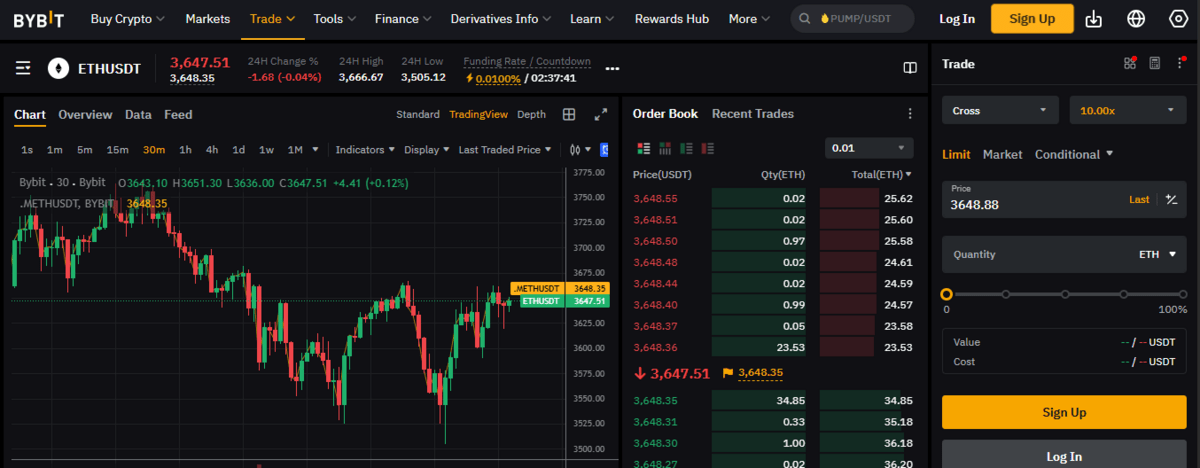Image resolution: width=1200 pixels, height=468 pixels.
Task: Switch to the Data tab
Action: click(x=138, y=115)
